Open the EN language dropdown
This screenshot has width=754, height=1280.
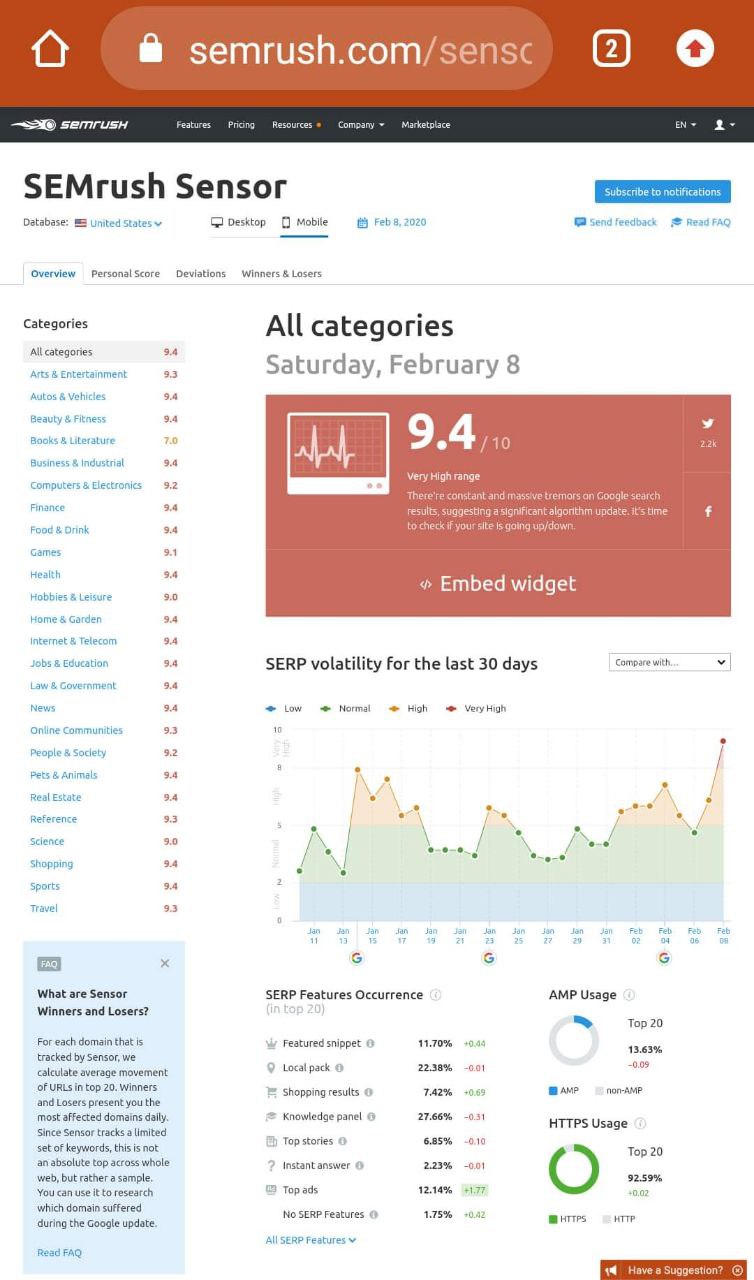[x=685, y=125]
